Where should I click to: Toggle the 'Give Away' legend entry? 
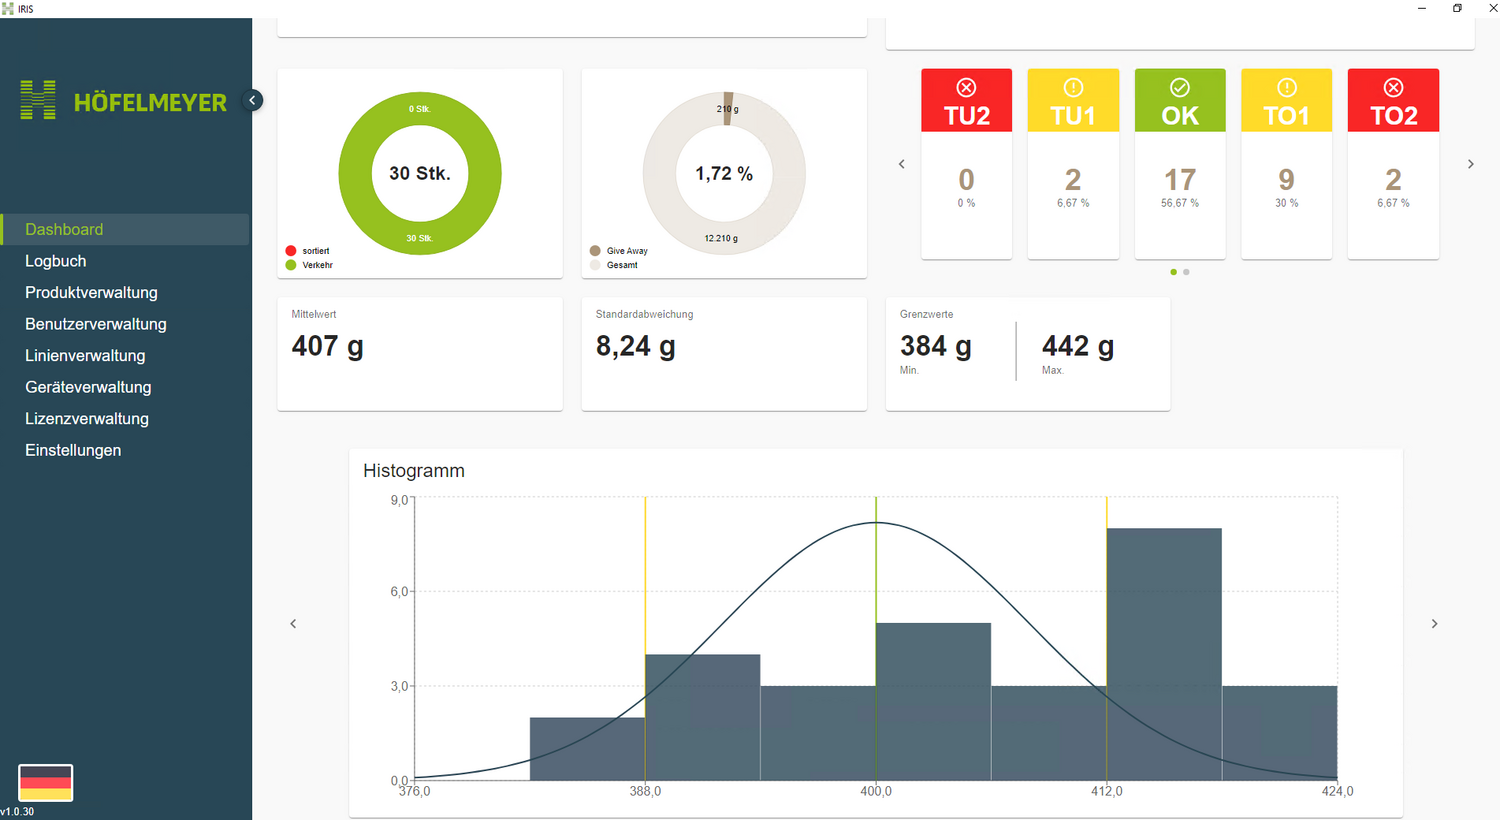click(619, 251)
